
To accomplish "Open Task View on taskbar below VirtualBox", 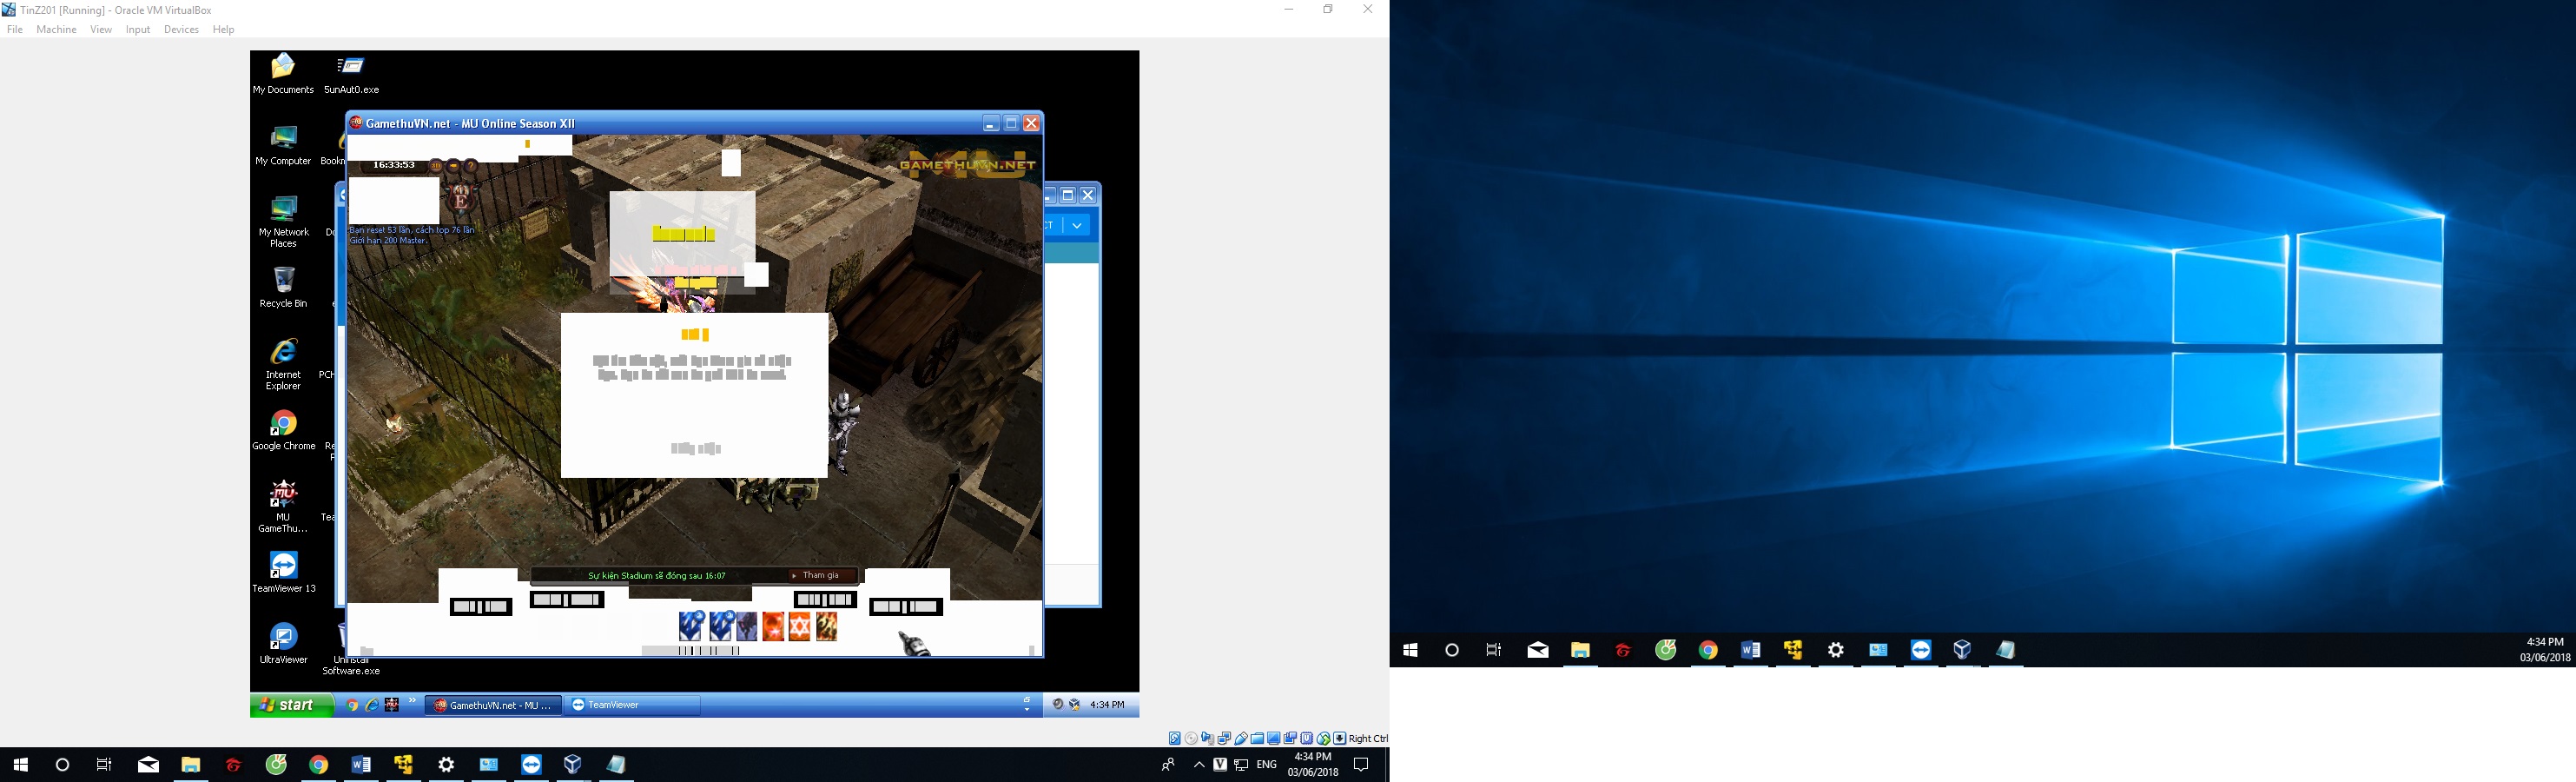I will [104, 765].
